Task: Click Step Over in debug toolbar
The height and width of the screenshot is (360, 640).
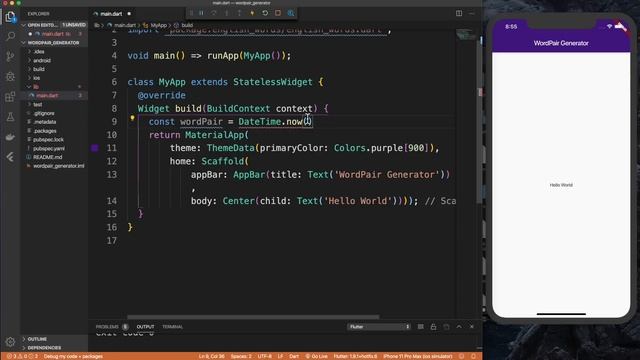Action: point(214,13)
